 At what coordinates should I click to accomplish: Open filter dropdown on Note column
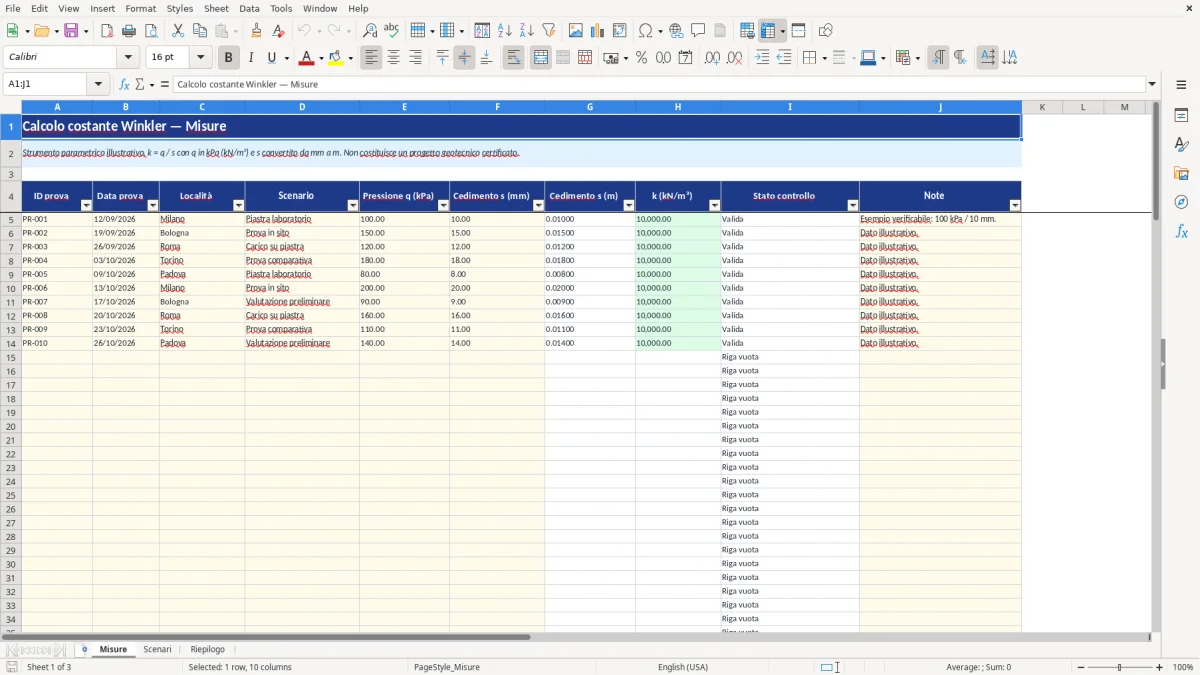(1015, 205)
